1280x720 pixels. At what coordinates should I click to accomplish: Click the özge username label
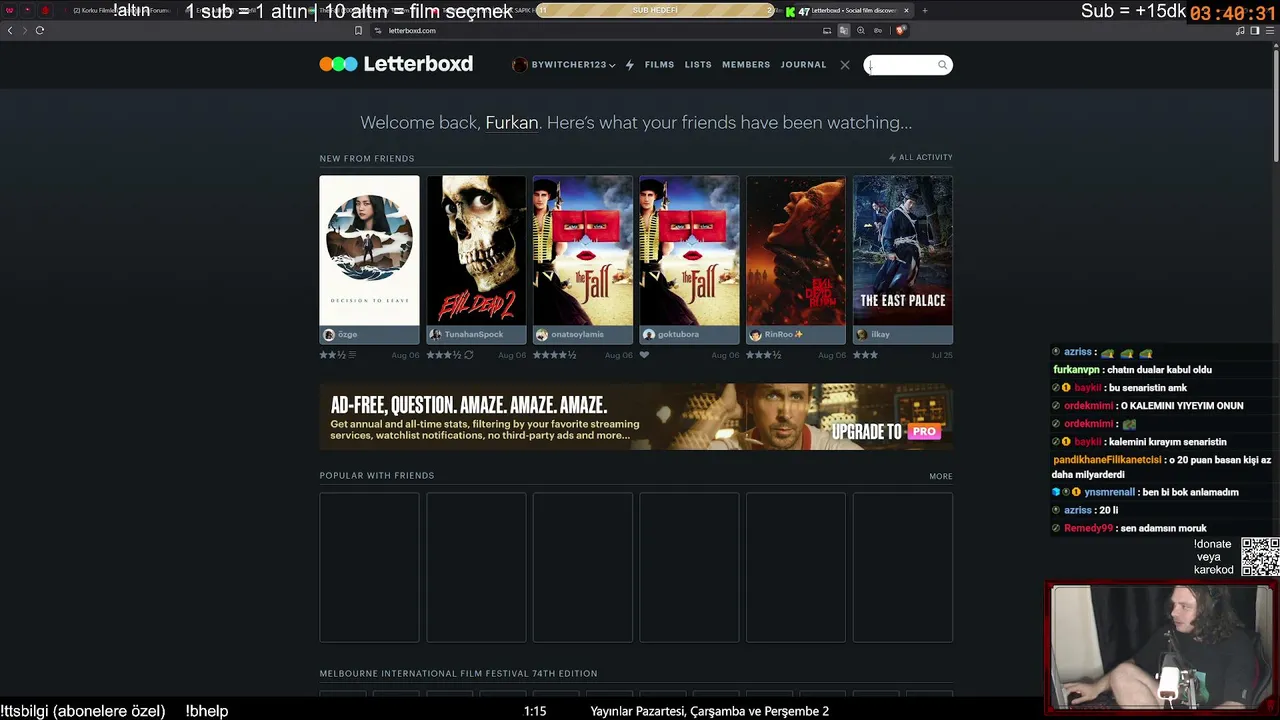point(347,335)
